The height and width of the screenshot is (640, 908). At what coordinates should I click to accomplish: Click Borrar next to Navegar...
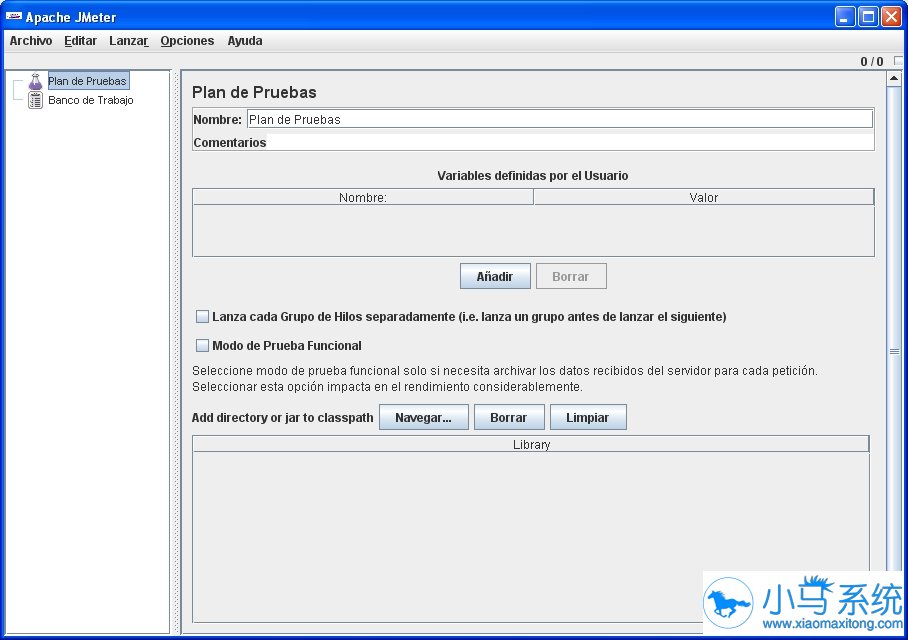508,418
